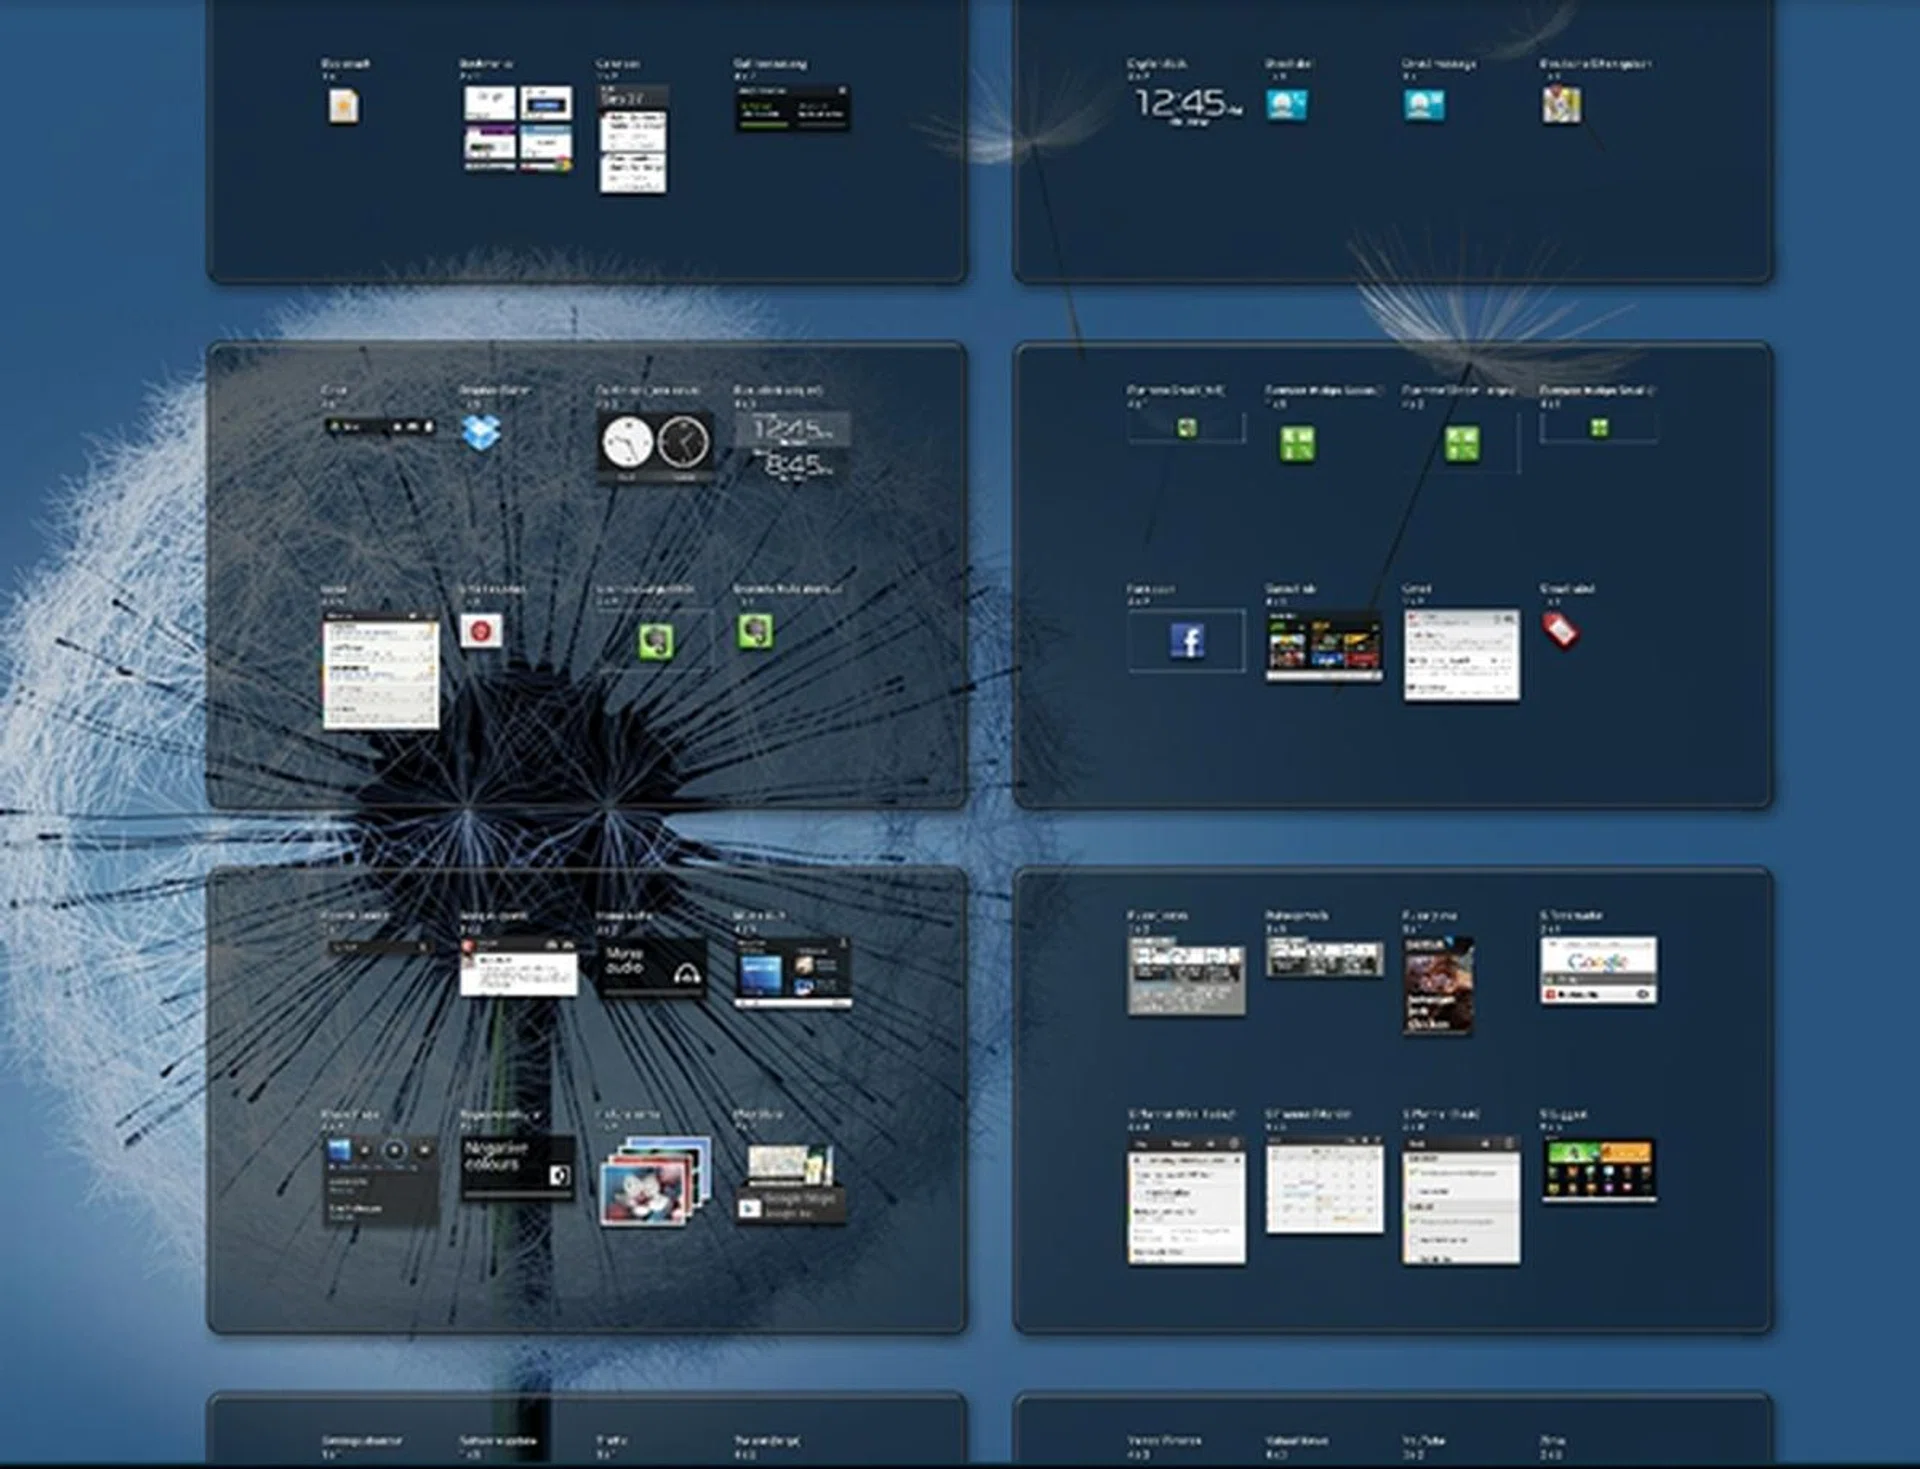Pick the Mono audio widget

click(652, 968)
